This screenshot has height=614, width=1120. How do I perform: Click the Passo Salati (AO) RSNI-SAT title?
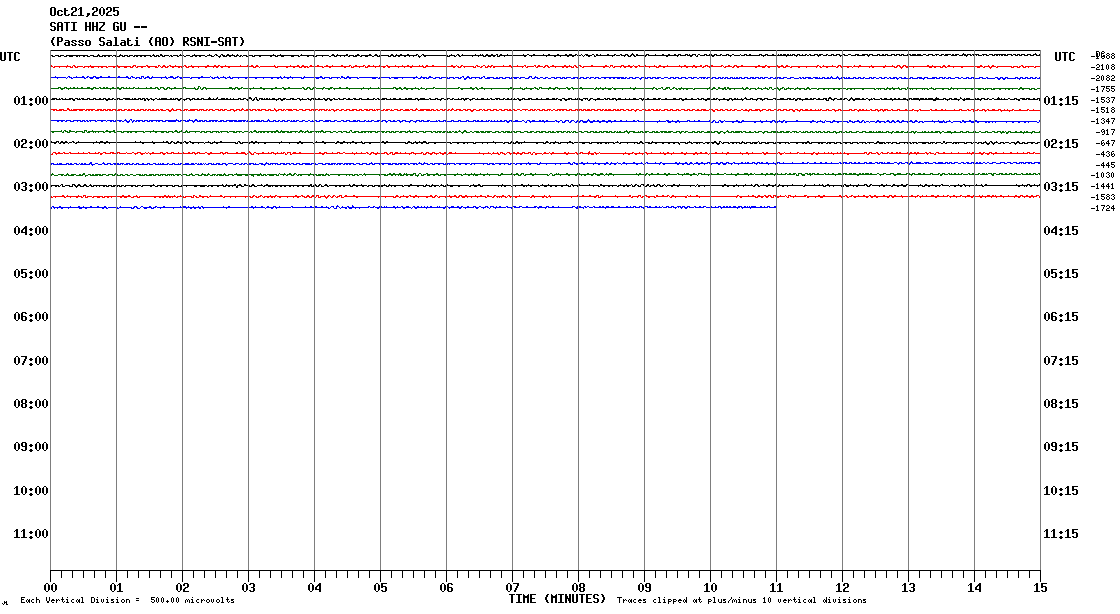147,41
